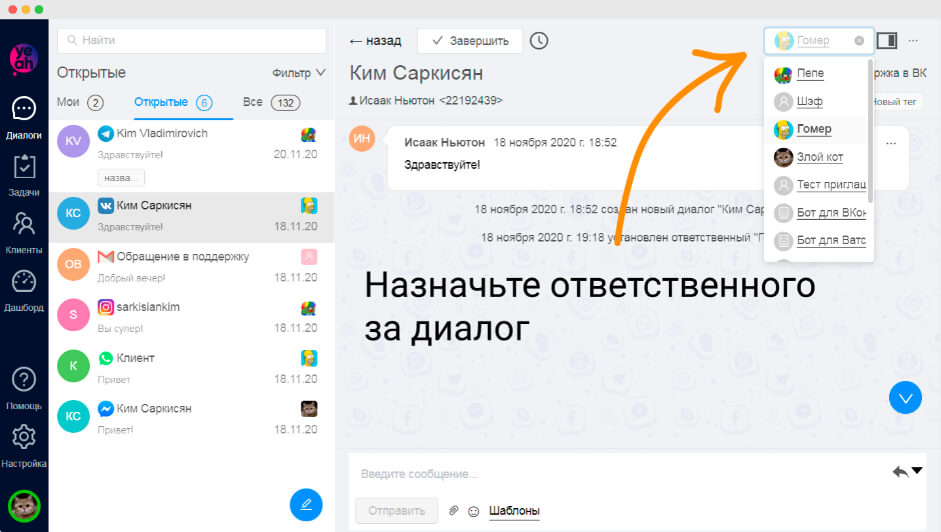
Task: Click the clock snooze icon
Action: click(x=539, y=41)
